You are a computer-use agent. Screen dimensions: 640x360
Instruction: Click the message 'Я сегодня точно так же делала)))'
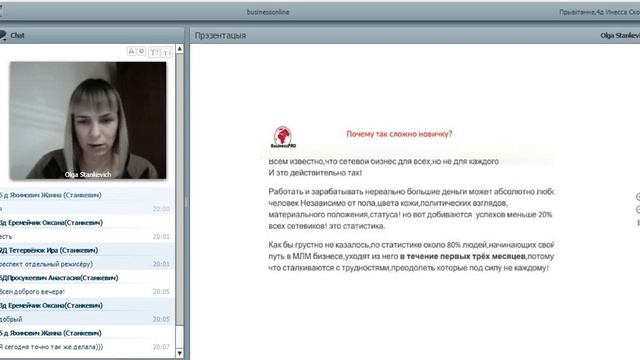(51, 347)
